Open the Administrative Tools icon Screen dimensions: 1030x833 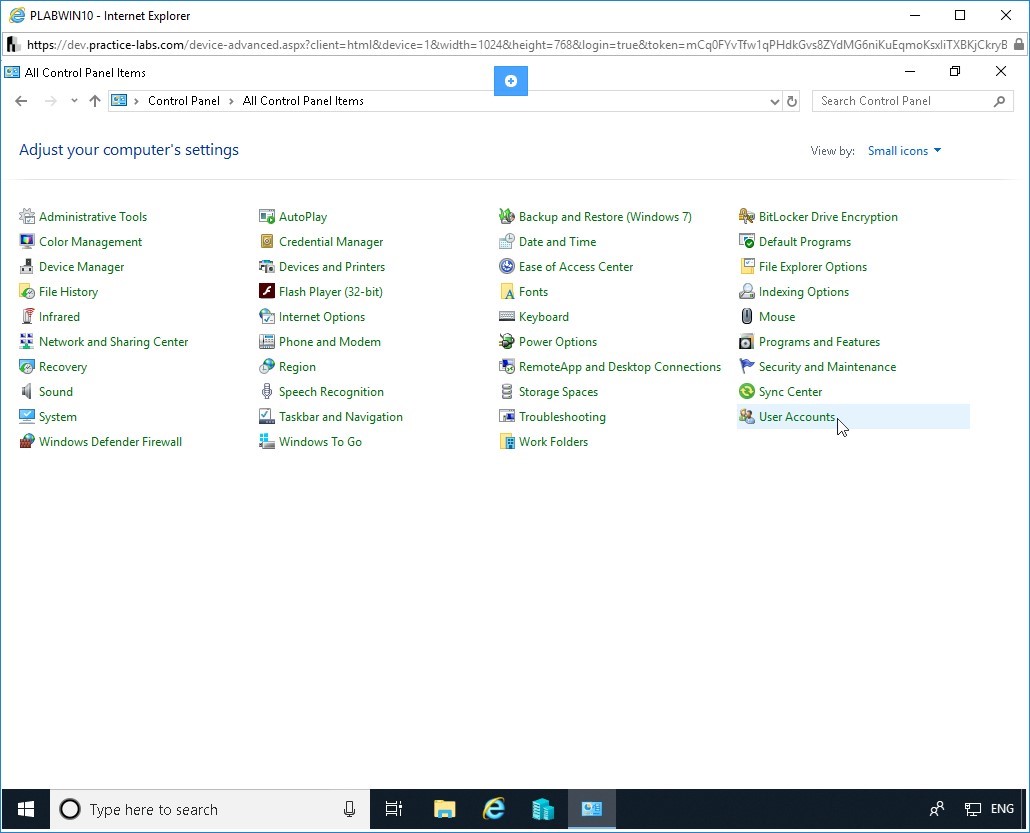pyautogui.click(x=27, y=216)
